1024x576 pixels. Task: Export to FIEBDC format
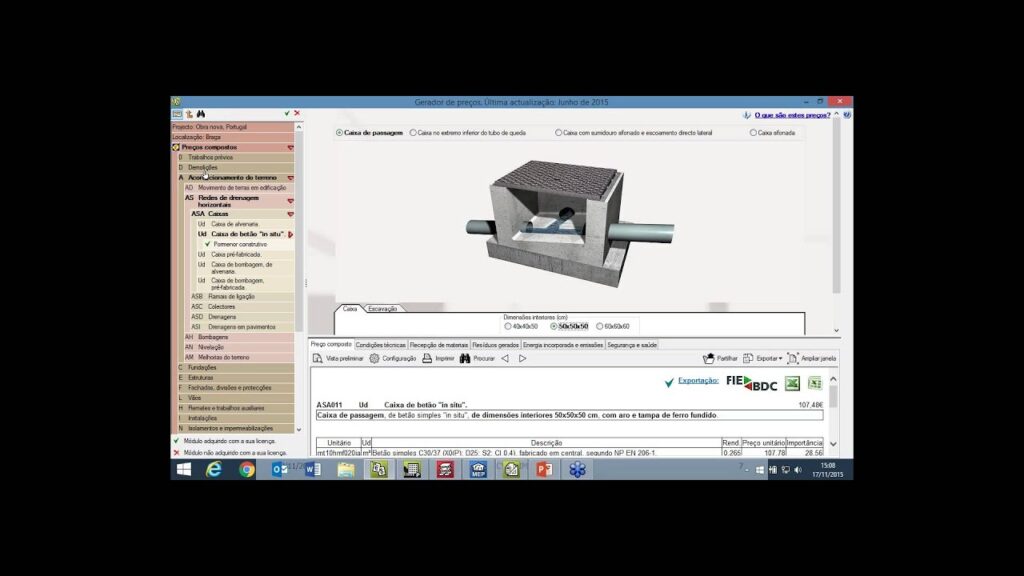click(x=751, y=383)
